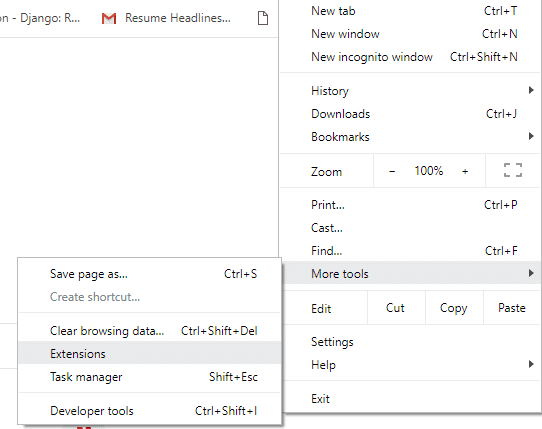The height and width of the screenshot is (429, 542).
Task: Increase zoom with the plus button
Action: point(465,171)
